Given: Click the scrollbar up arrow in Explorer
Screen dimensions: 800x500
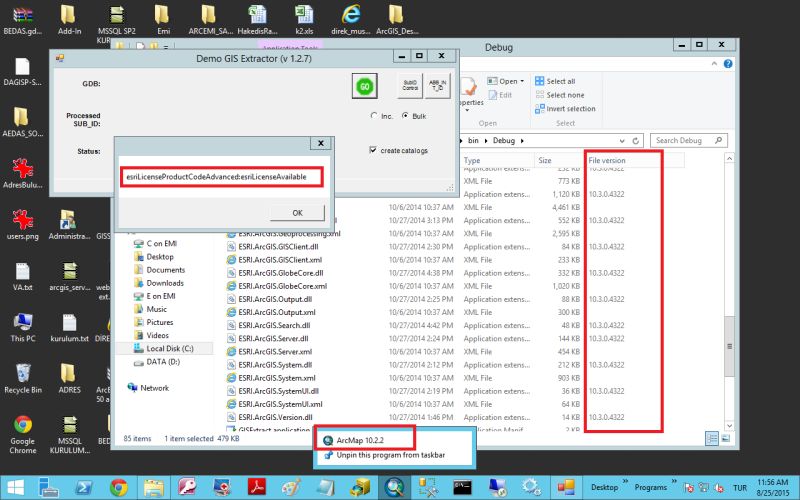Looking at the screenshot, I should click(x=729, y=159).
